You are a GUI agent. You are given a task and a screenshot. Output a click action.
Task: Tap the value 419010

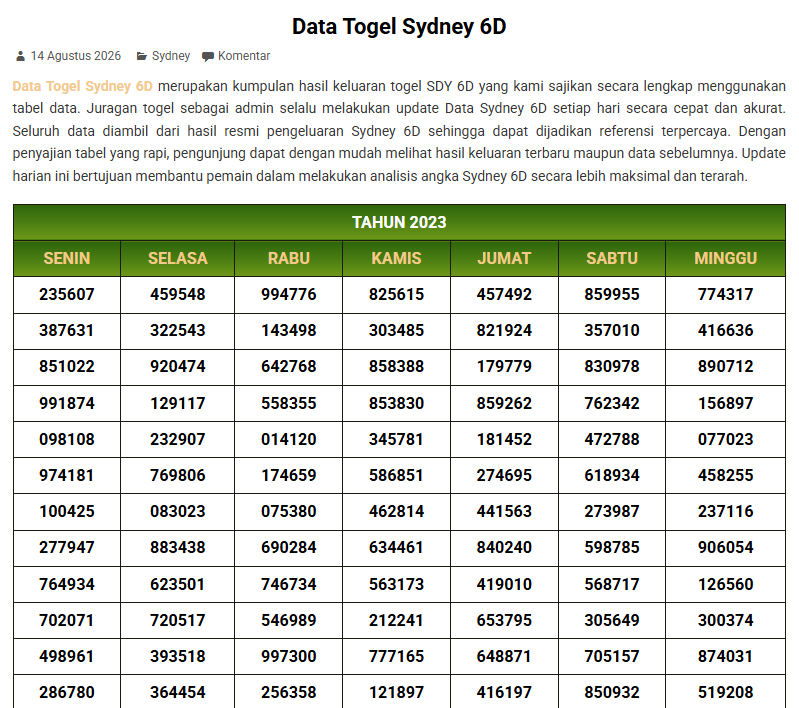coord(504,585)
